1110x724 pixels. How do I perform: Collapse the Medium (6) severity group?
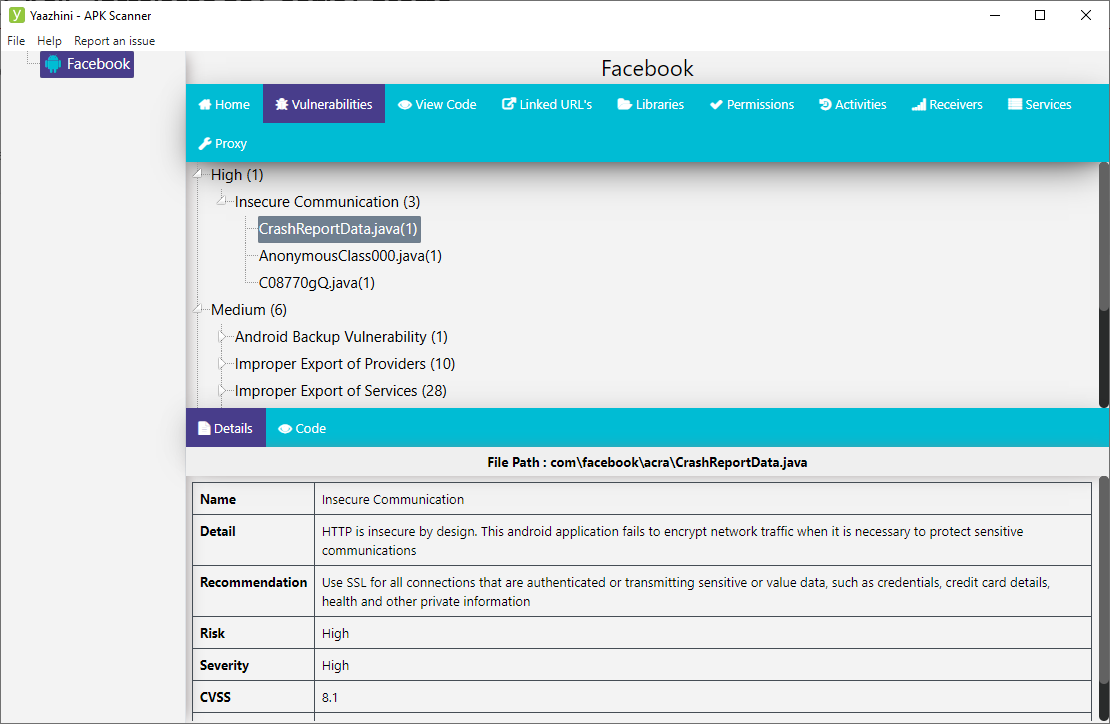(x=199, y=309)
